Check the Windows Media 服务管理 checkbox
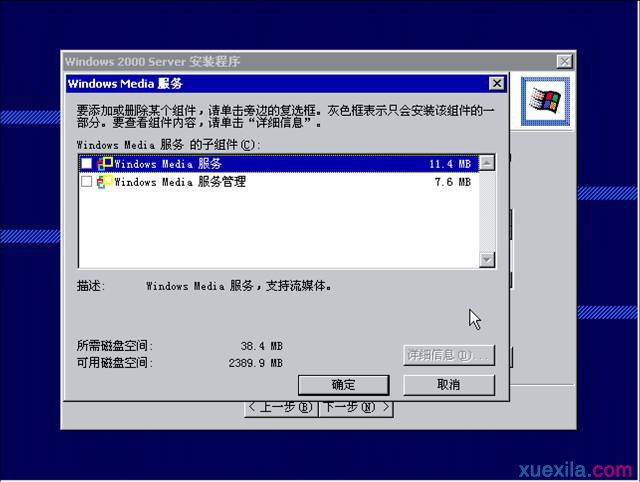The image size is (640, 482). coord(87,182)
